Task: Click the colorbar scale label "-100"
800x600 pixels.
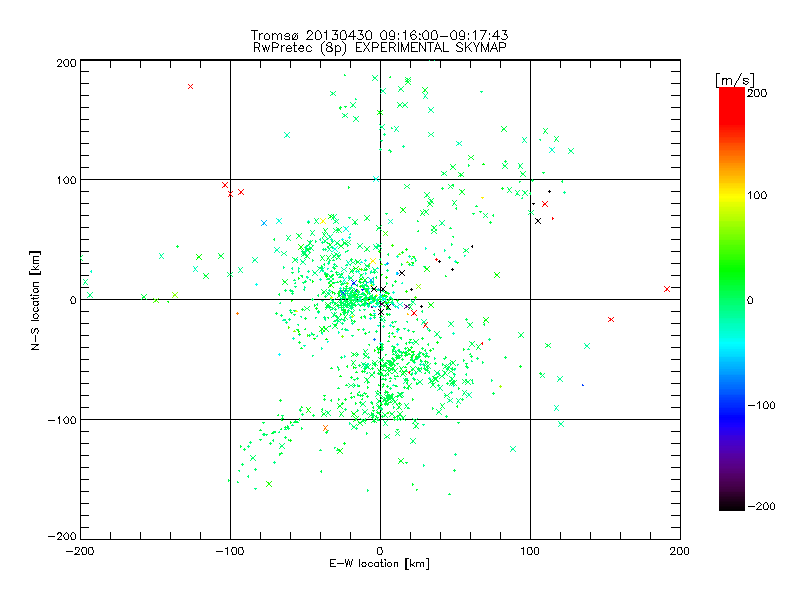Action: pyautogui.click(x=761, y=406)
